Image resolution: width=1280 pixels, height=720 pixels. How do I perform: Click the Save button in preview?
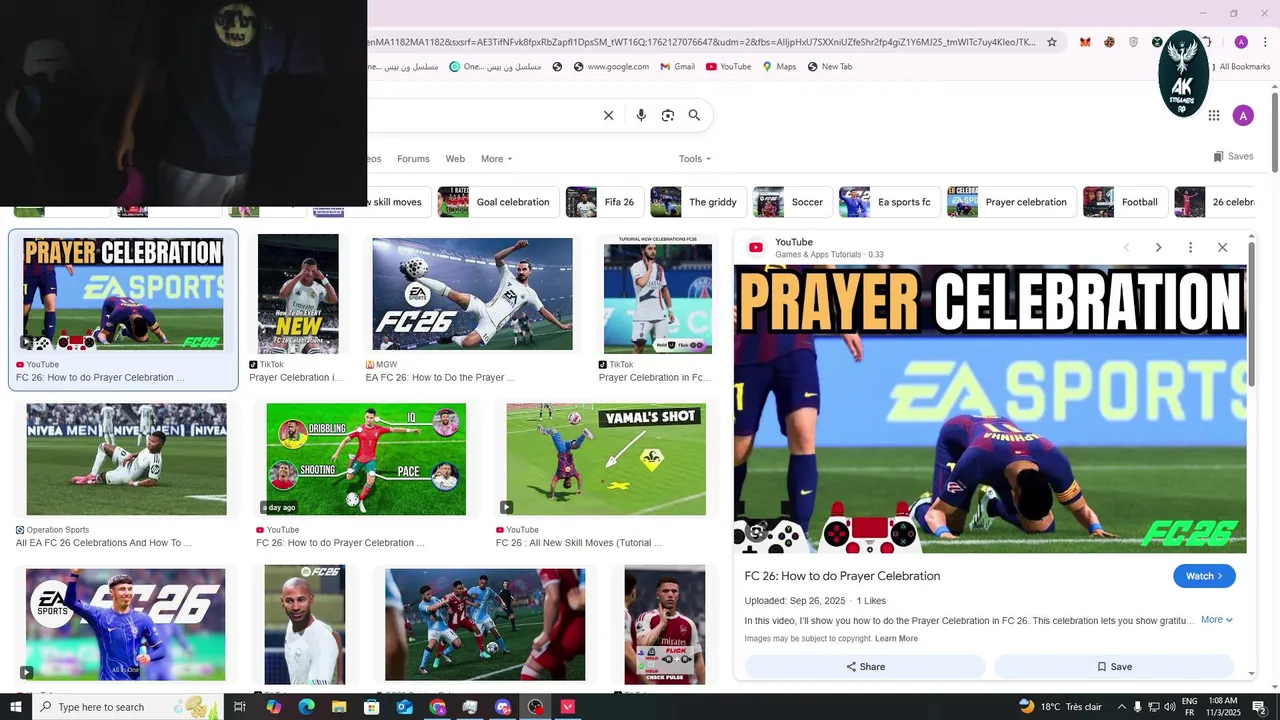pos(1114,667)
